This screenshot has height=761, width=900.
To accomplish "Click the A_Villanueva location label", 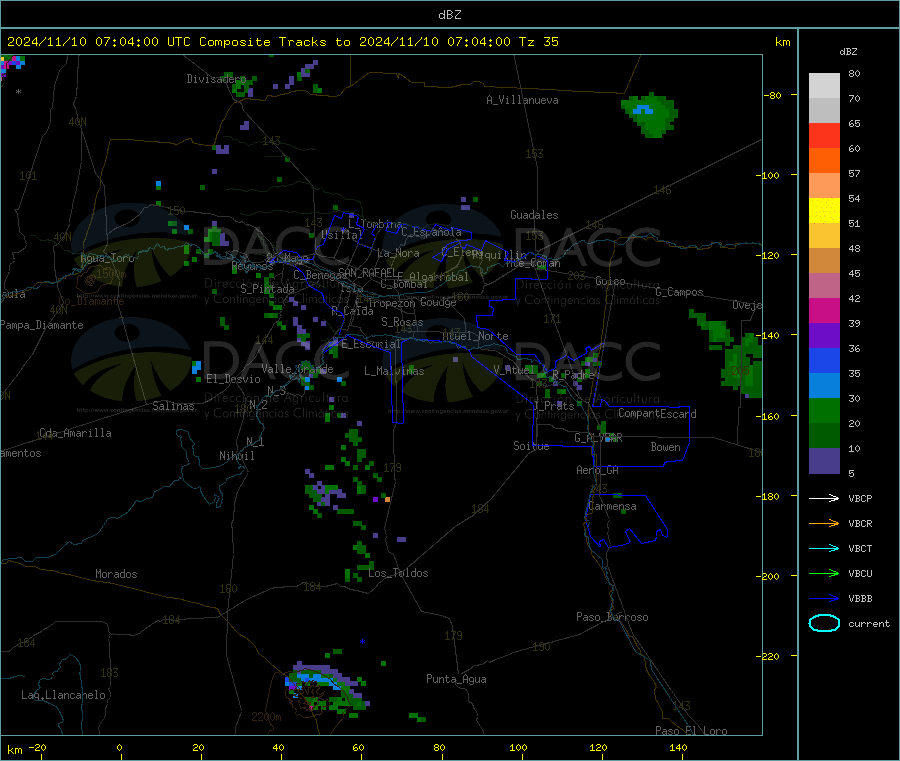I will (522, 100).
